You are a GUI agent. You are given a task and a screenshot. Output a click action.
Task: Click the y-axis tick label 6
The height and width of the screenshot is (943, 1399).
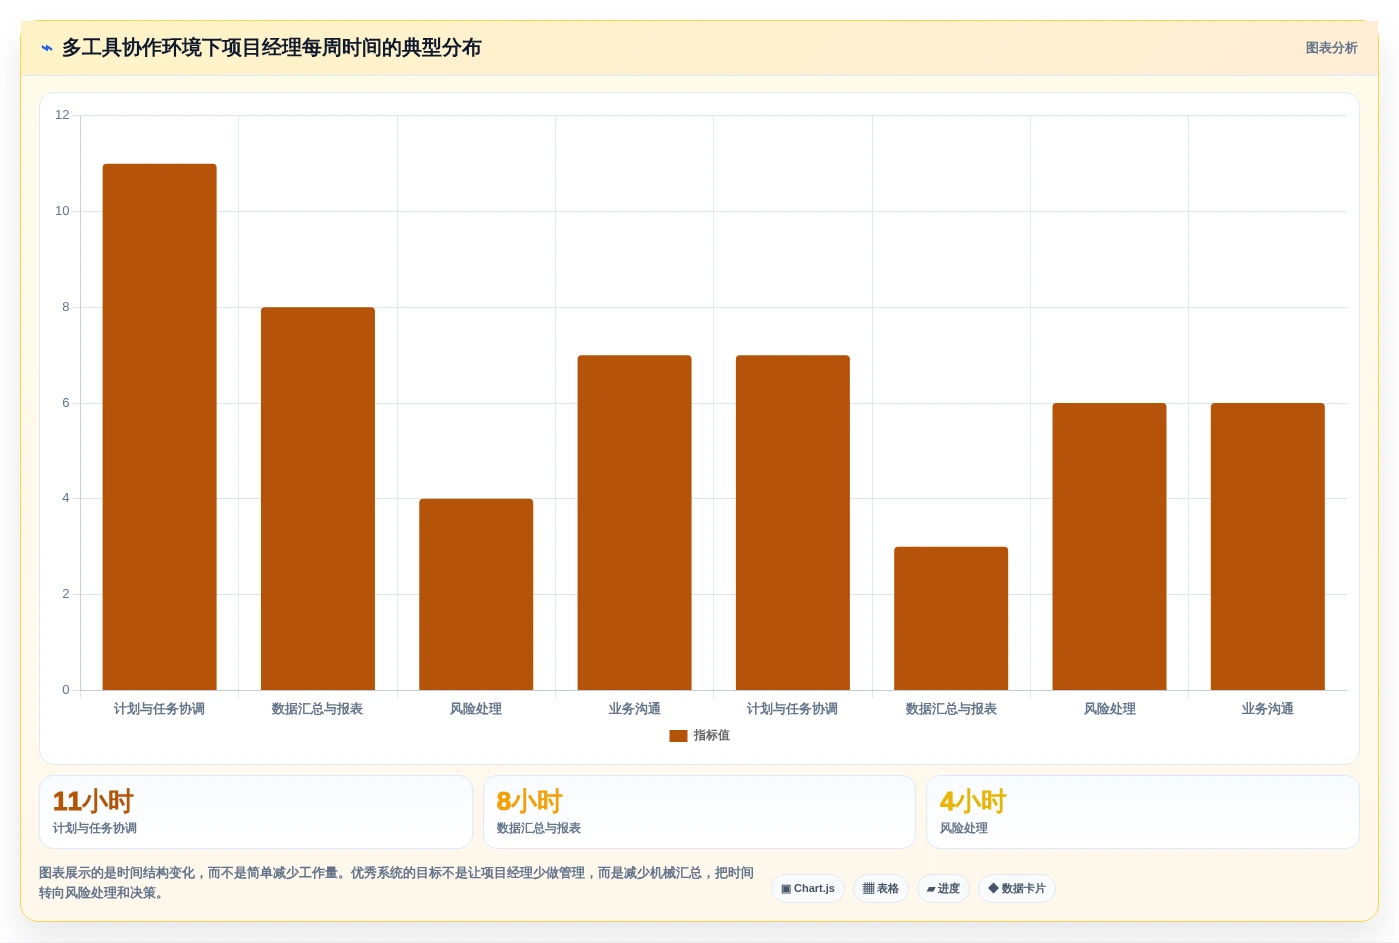click(66, 403)
